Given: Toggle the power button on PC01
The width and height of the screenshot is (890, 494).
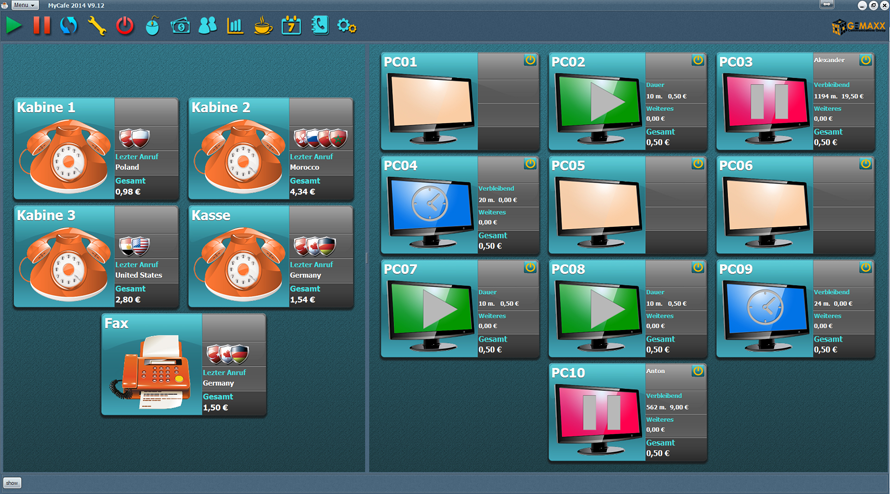Looking at the screenshot, I should 530,61.
